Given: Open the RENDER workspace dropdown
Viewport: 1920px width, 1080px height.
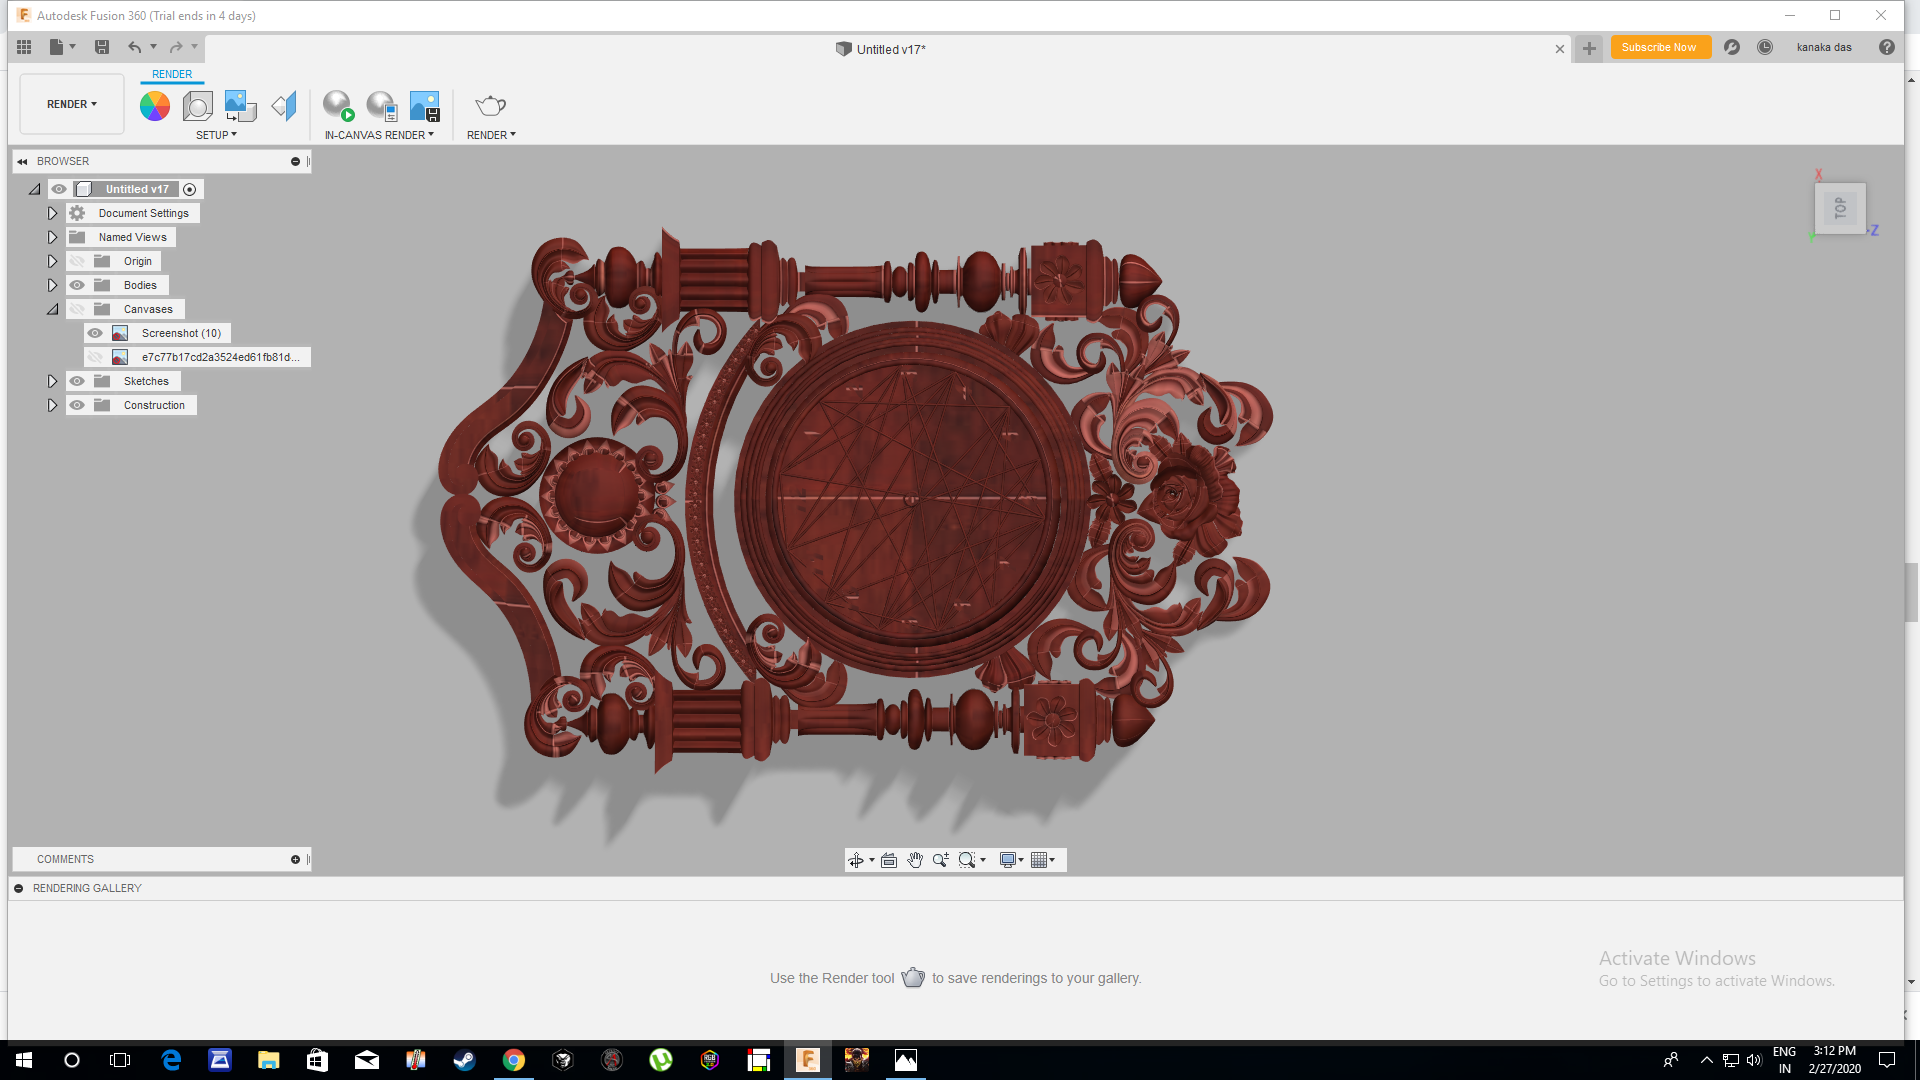Looking at the screenshot, I should 72,104.
